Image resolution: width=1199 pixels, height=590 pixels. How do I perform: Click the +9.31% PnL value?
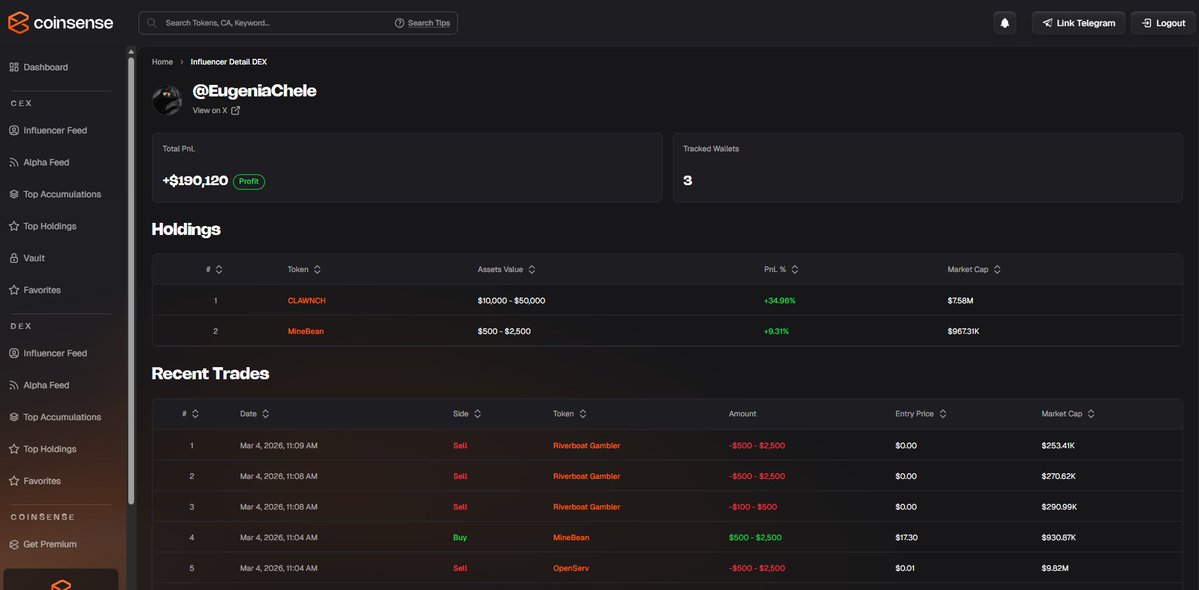pyautogui.click(x=776, y=331)
